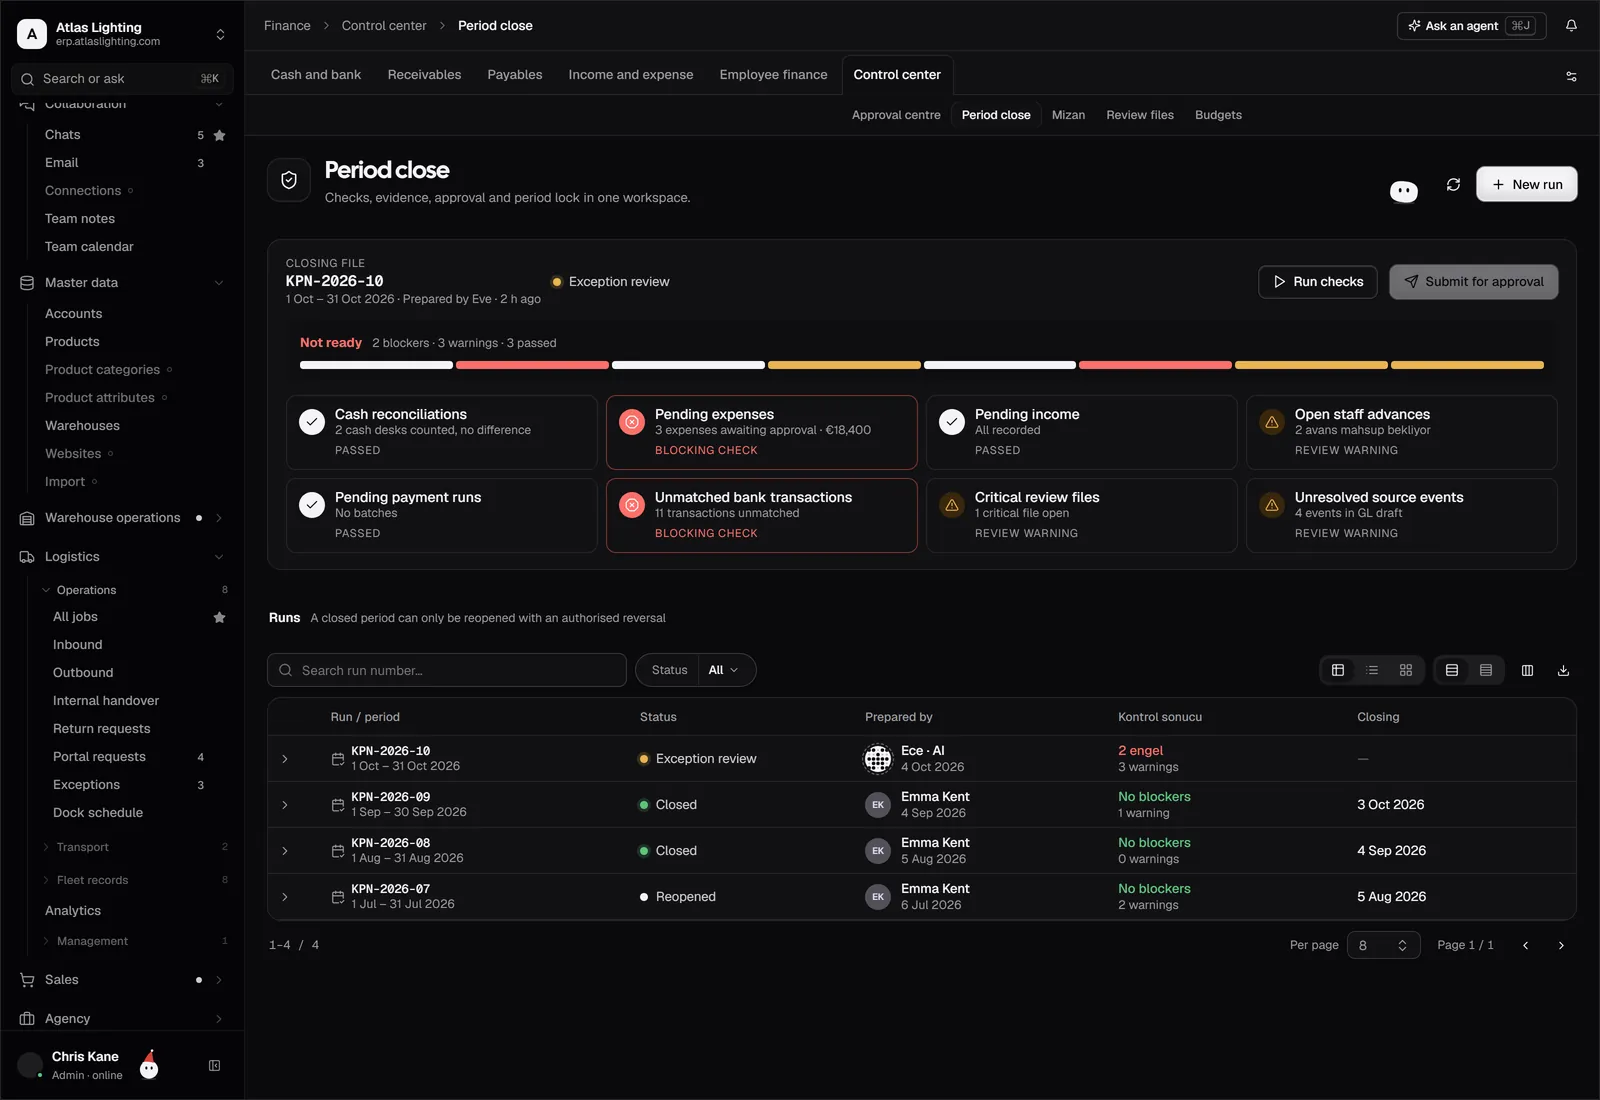Screen dimensions: 1600x1100
Task: Open the Mizan sub-tab
Action: (1068, 115)
